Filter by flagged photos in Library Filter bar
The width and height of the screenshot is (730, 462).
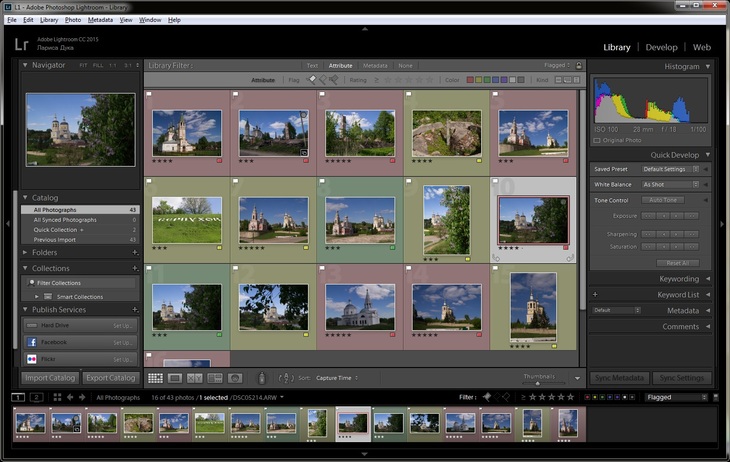click(312, 80)
